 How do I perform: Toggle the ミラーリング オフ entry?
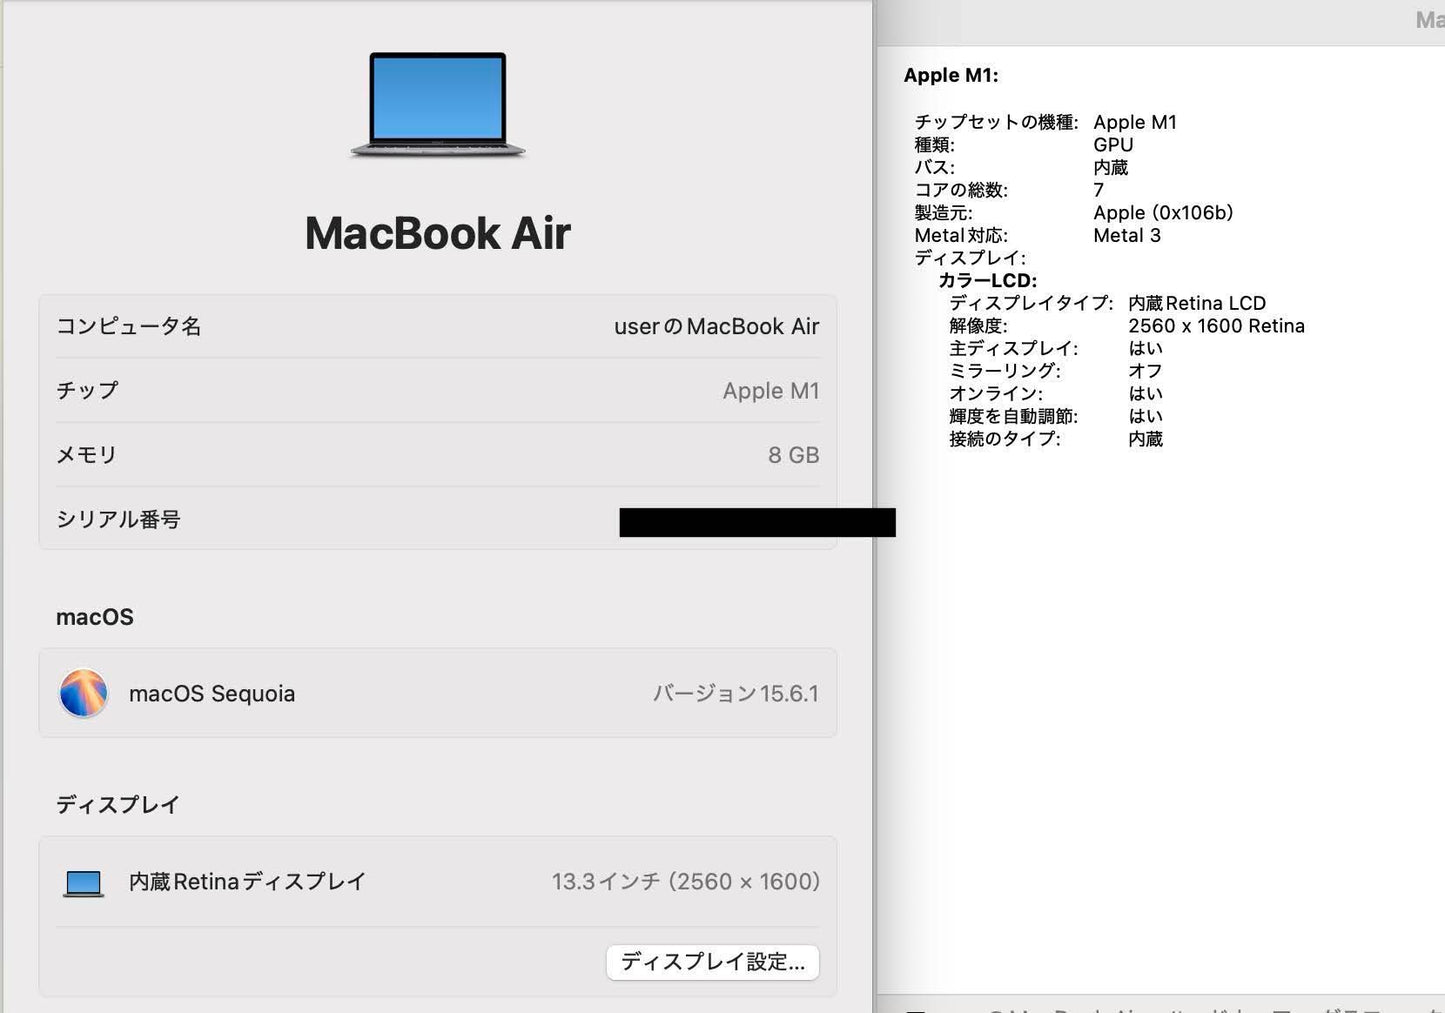(1146, 371)
